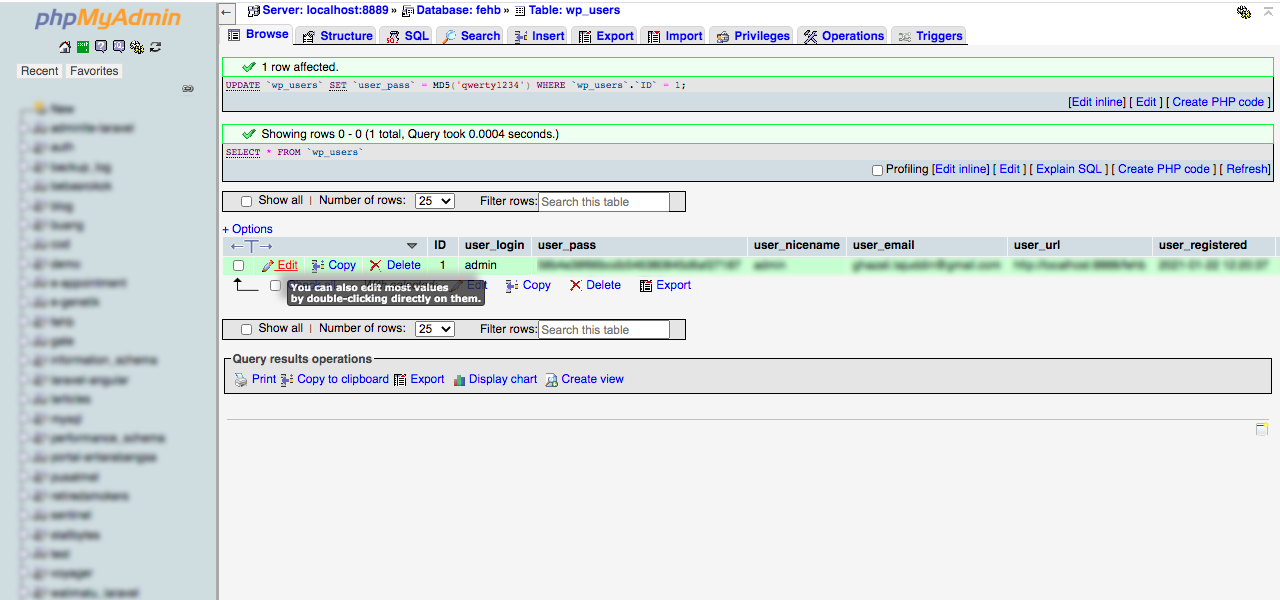
Task: Tick the checkbox for the admin row
Action: 238,265
